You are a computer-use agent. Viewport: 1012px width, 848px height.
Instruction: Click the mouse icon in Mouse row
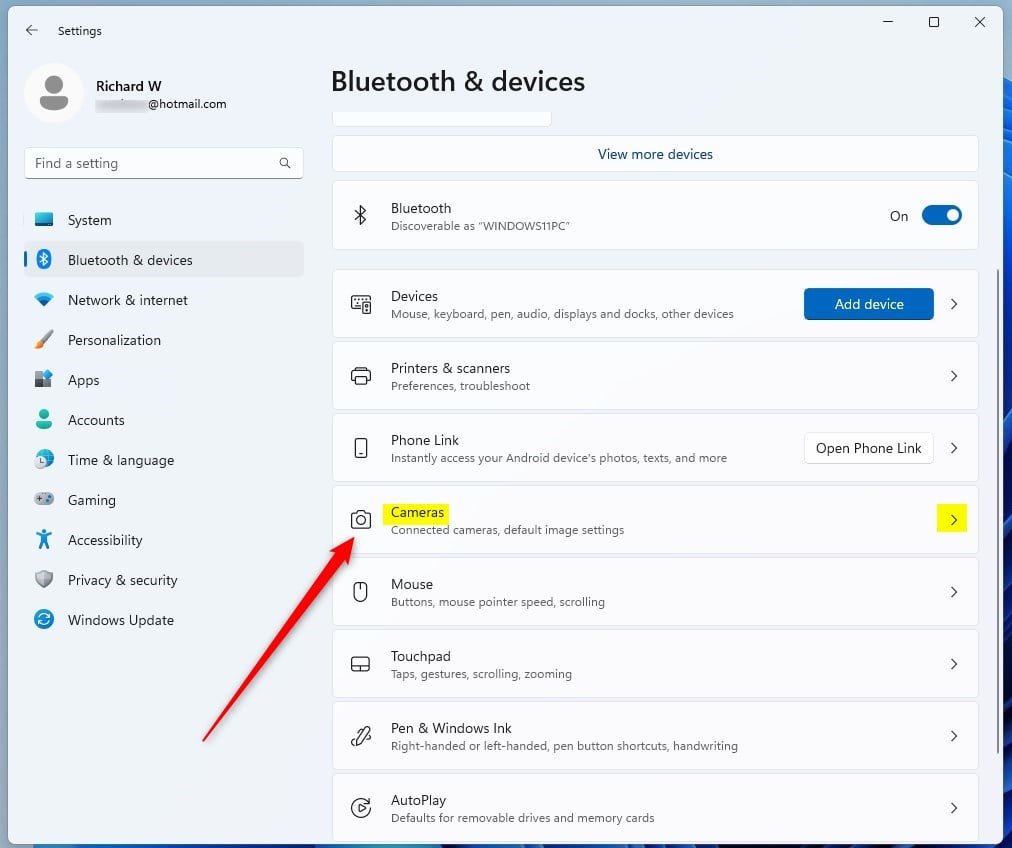pos(361,592)
